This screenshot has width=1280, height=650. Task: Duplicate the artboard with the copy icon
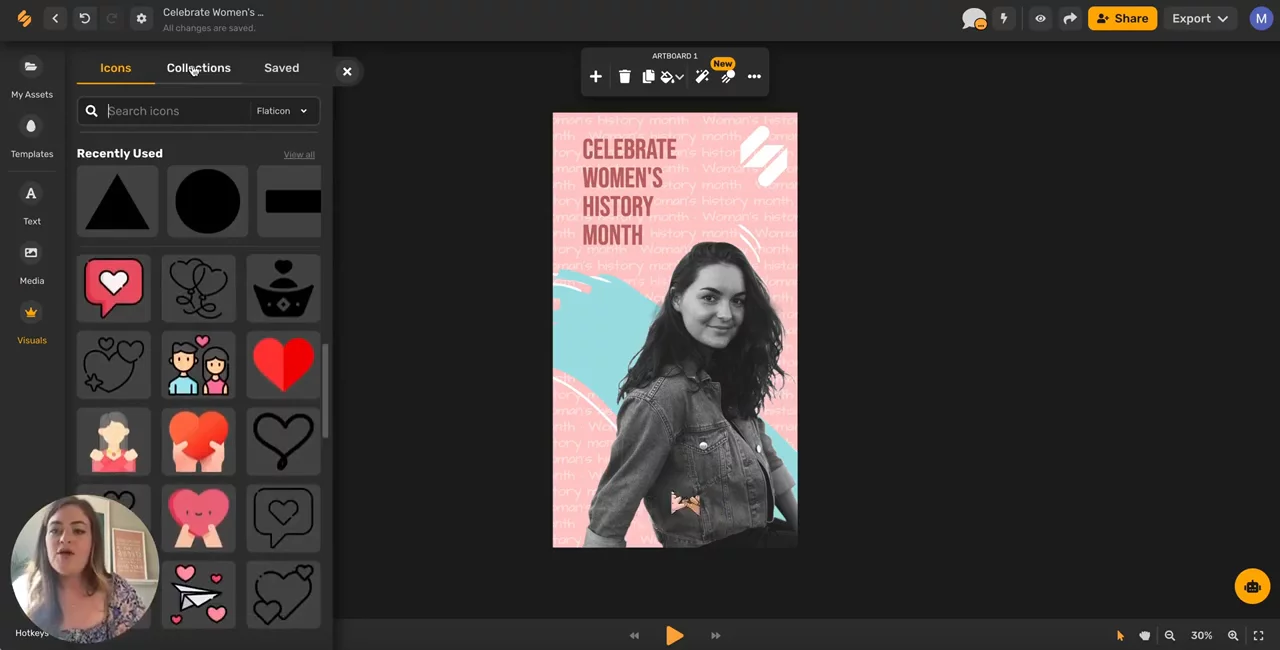coord(648,77)
